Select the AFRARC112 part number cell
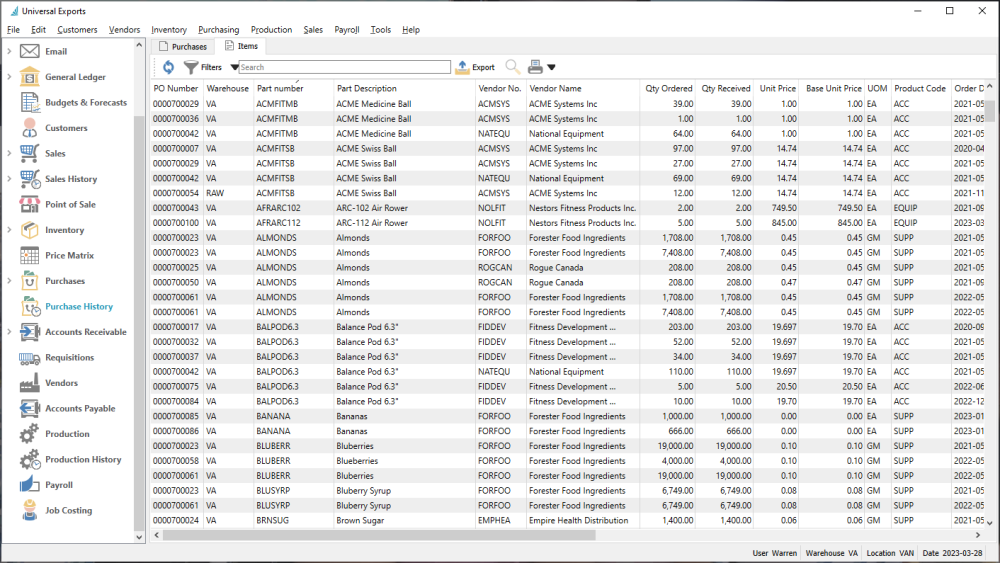The height and width of the screenshot is (563, 1000). pos(293,223)
